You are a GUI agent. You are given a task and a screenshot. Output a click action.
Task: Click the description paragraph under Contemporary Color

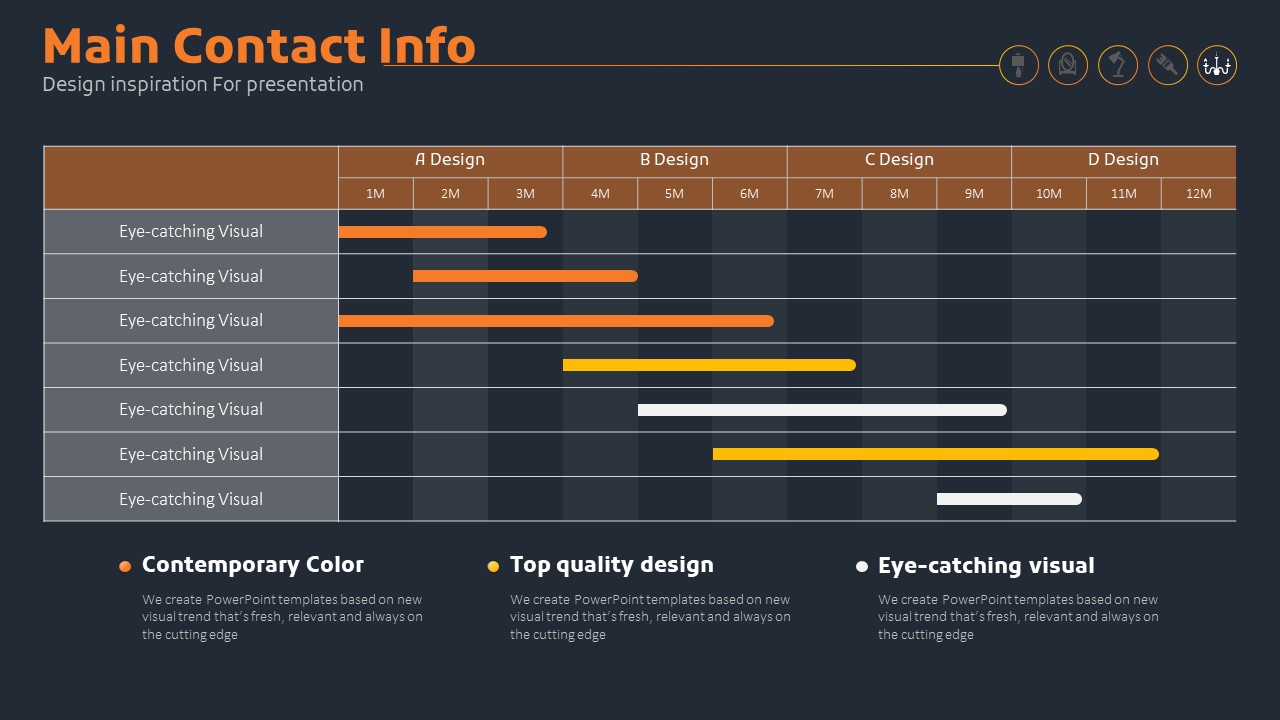(282, 617)
